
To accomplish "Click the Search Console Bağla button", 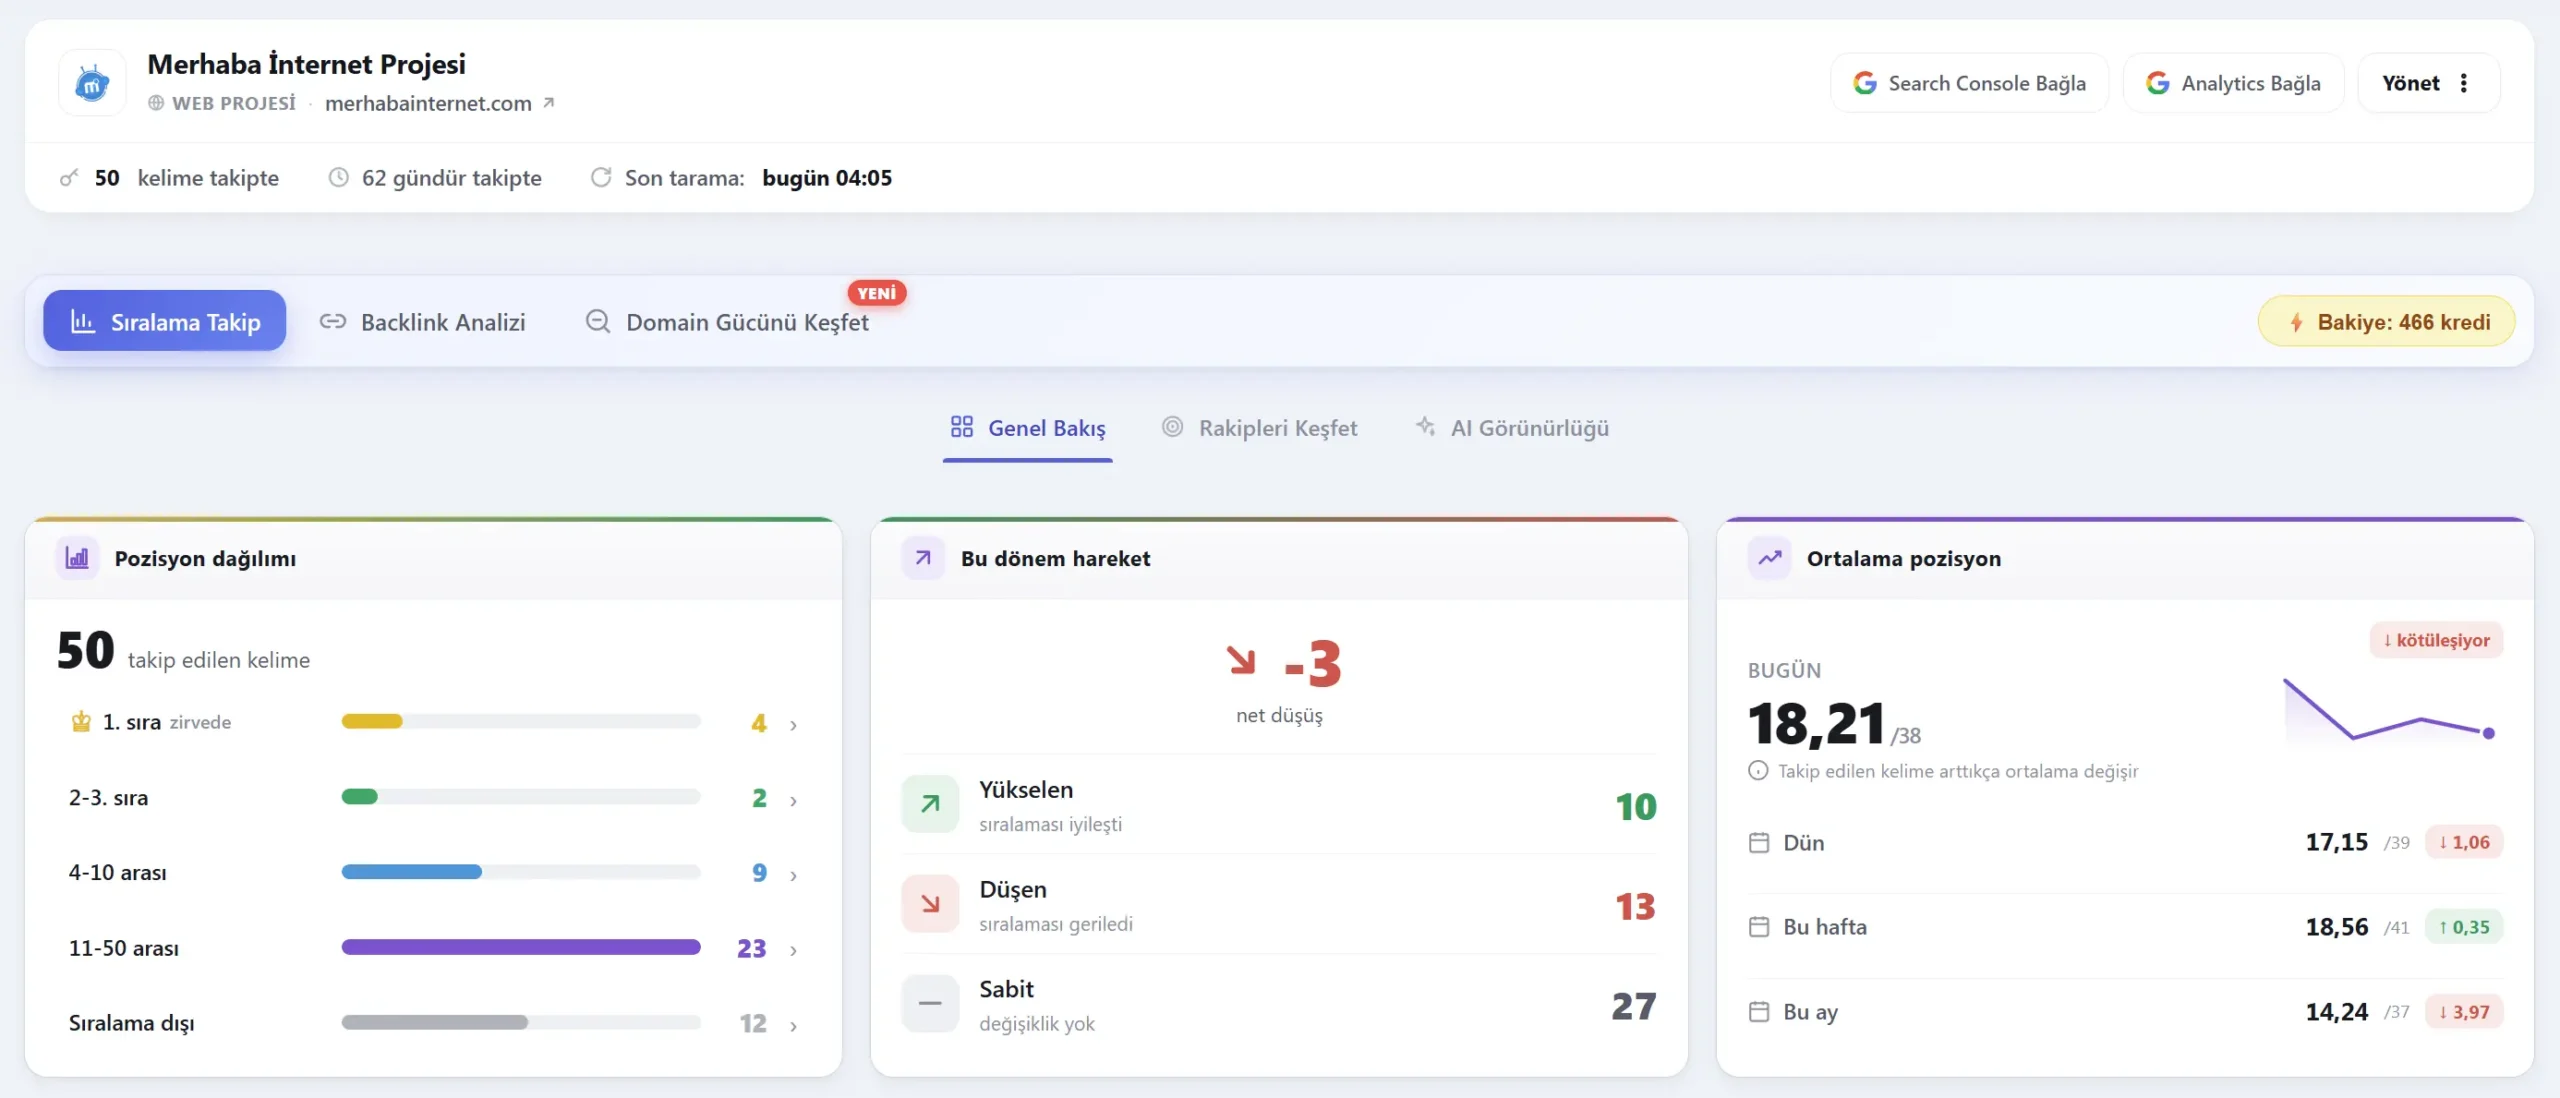I will pos(1969,83).
